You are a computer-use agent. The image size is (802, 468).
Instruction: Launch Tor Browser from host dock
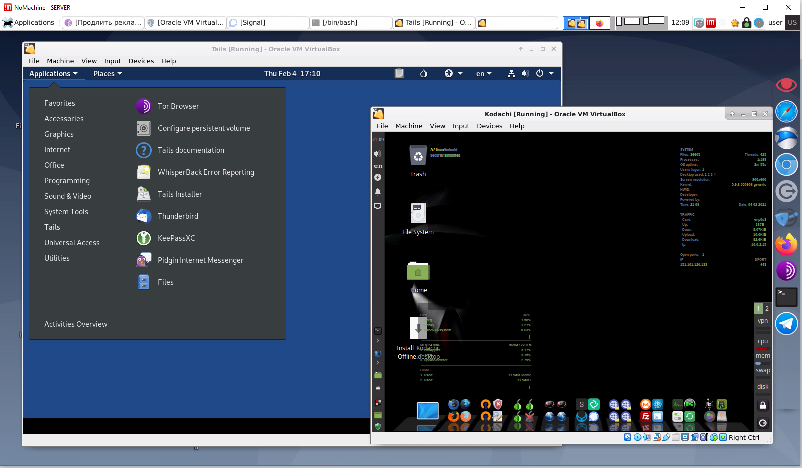(x=786, y=270)
